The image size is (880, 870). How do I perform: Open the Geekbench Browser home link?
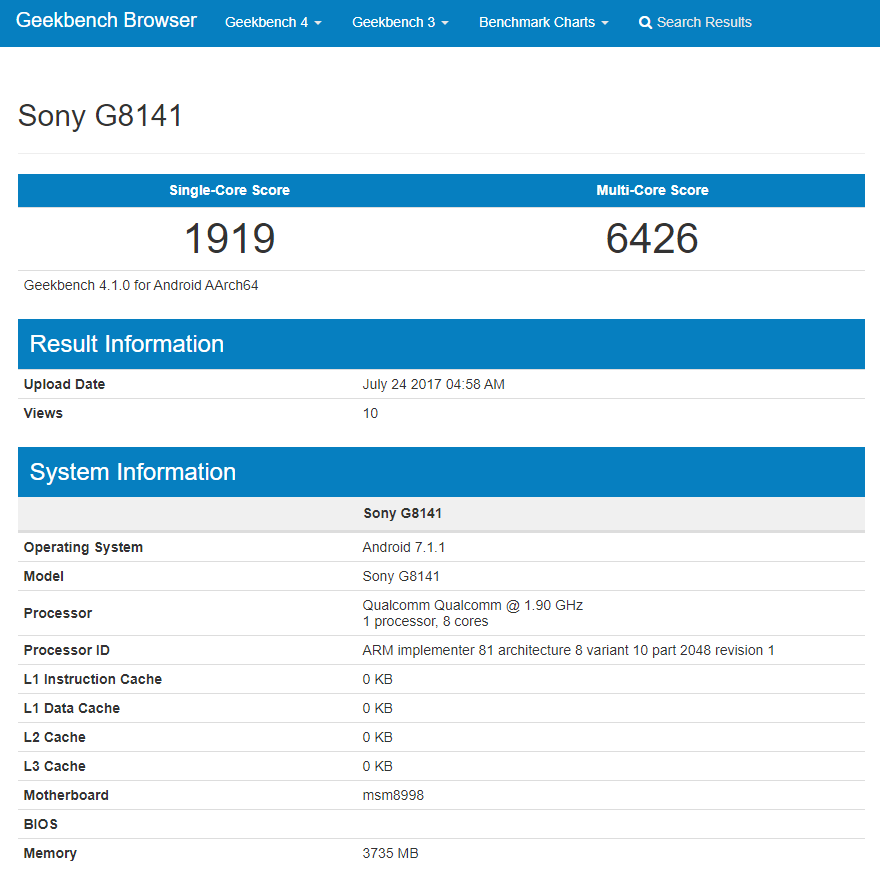coord(106,20)
